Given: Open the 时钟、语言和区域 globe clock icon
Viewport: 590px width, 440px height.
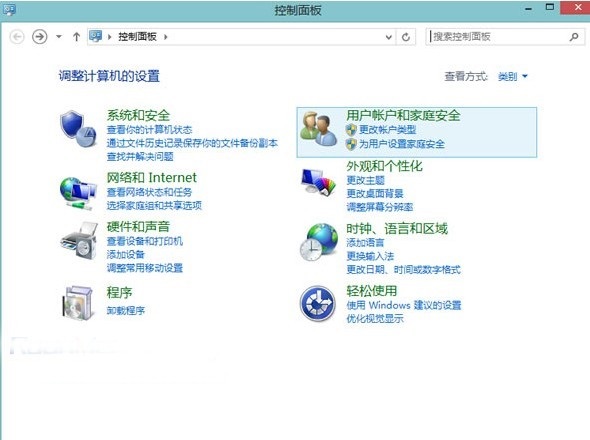Looking at the screenshot, I should tap(319, 242).
